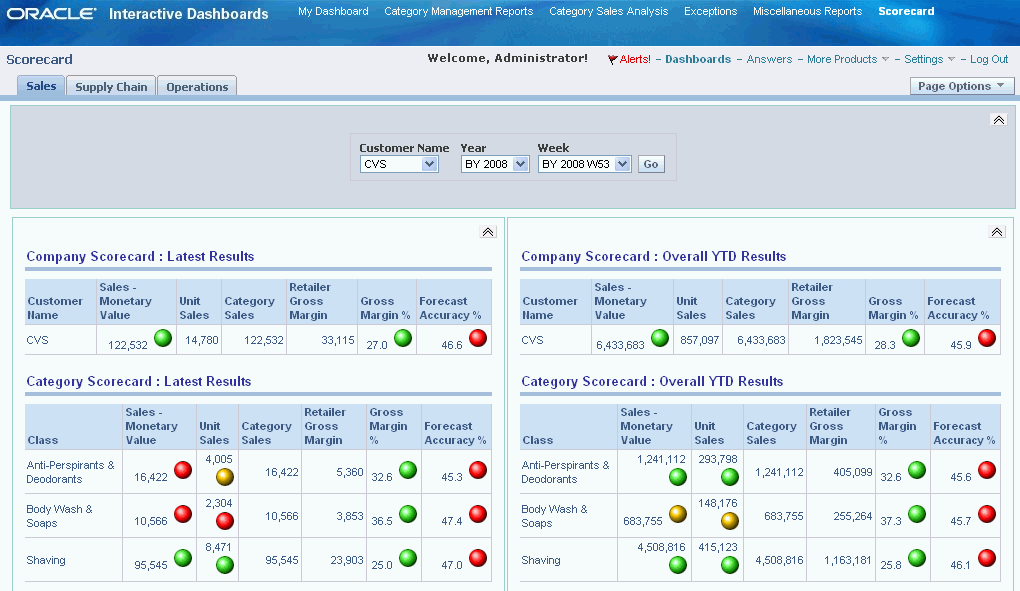Click Body Wash & Soaps in YTD table

tap(554, 516)
